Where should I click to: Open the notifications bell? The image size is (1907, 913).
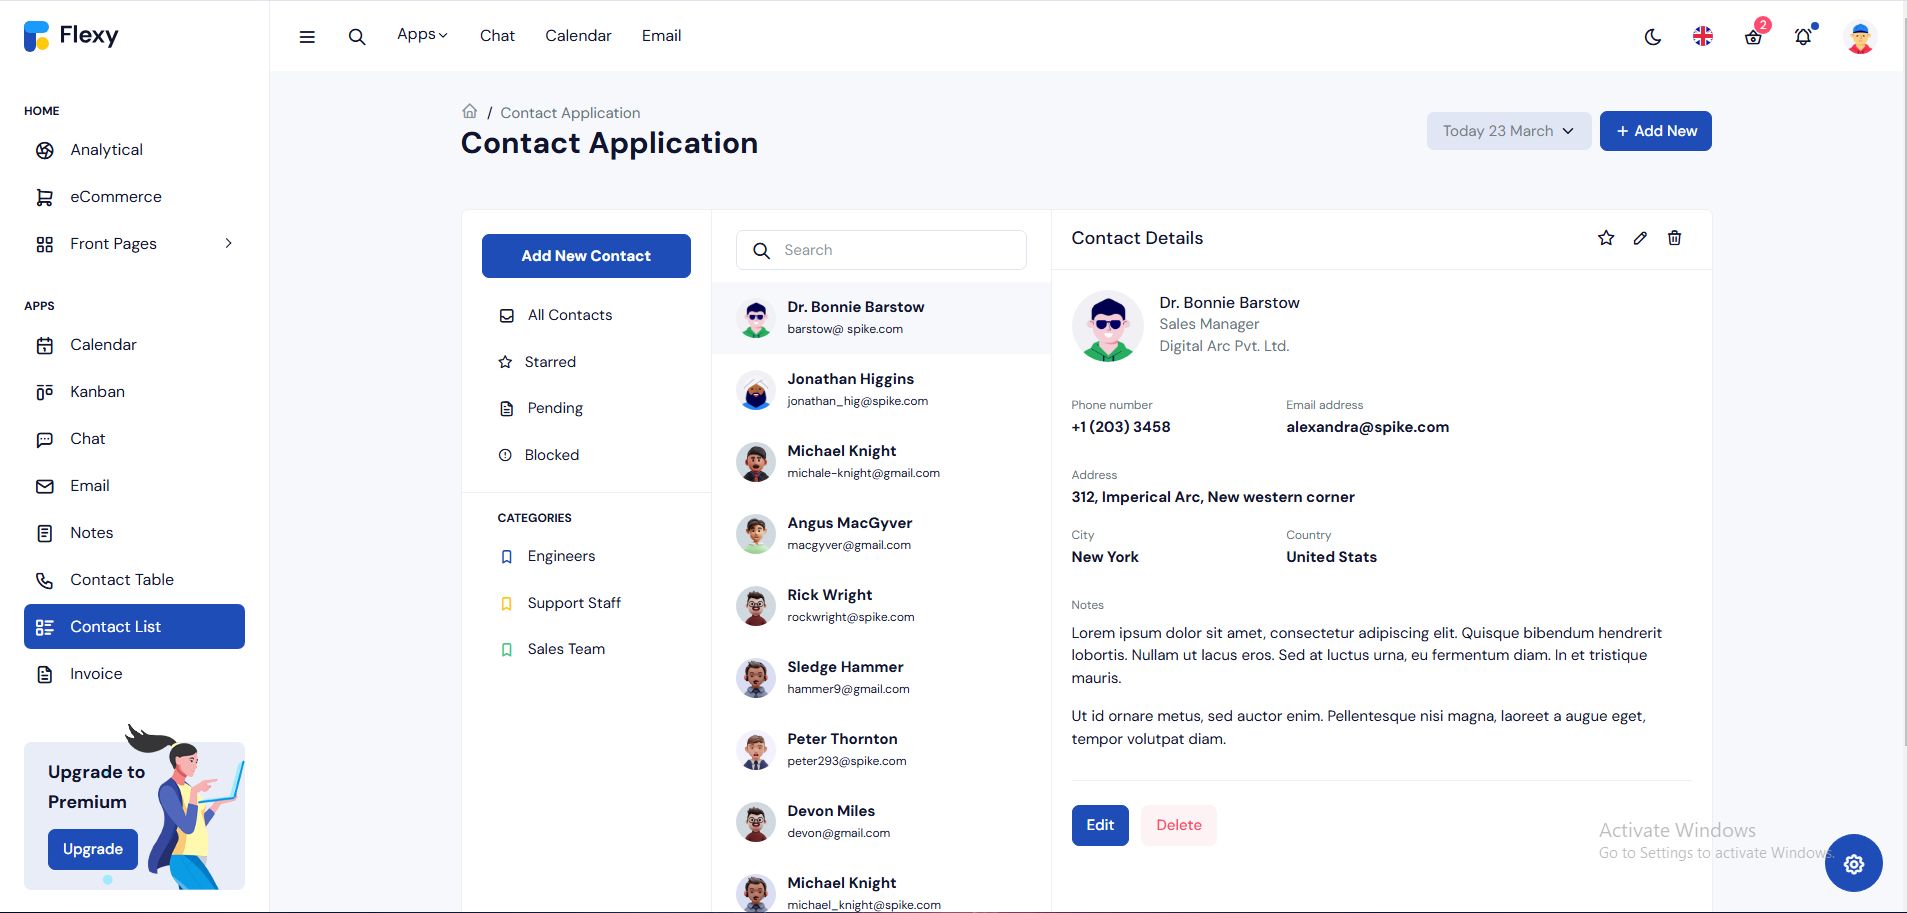pyautogui.click(x=1803, y=37)
